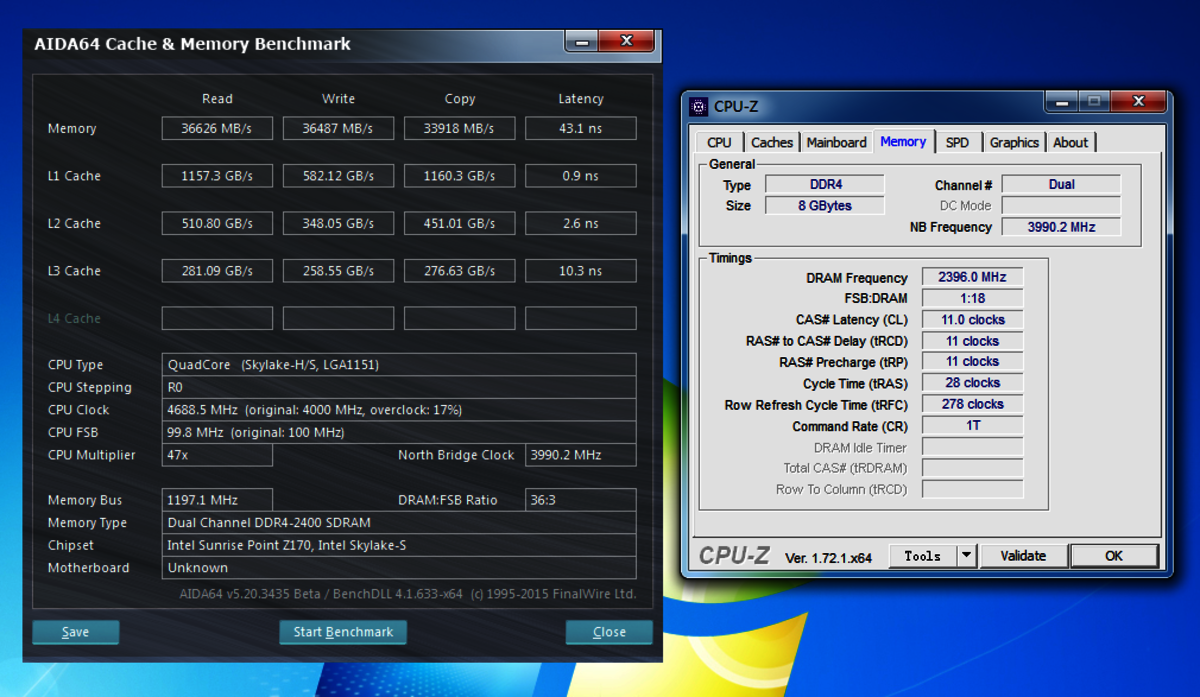Click the Memory Read value 36626 MB/s

(x=217, y=128)
